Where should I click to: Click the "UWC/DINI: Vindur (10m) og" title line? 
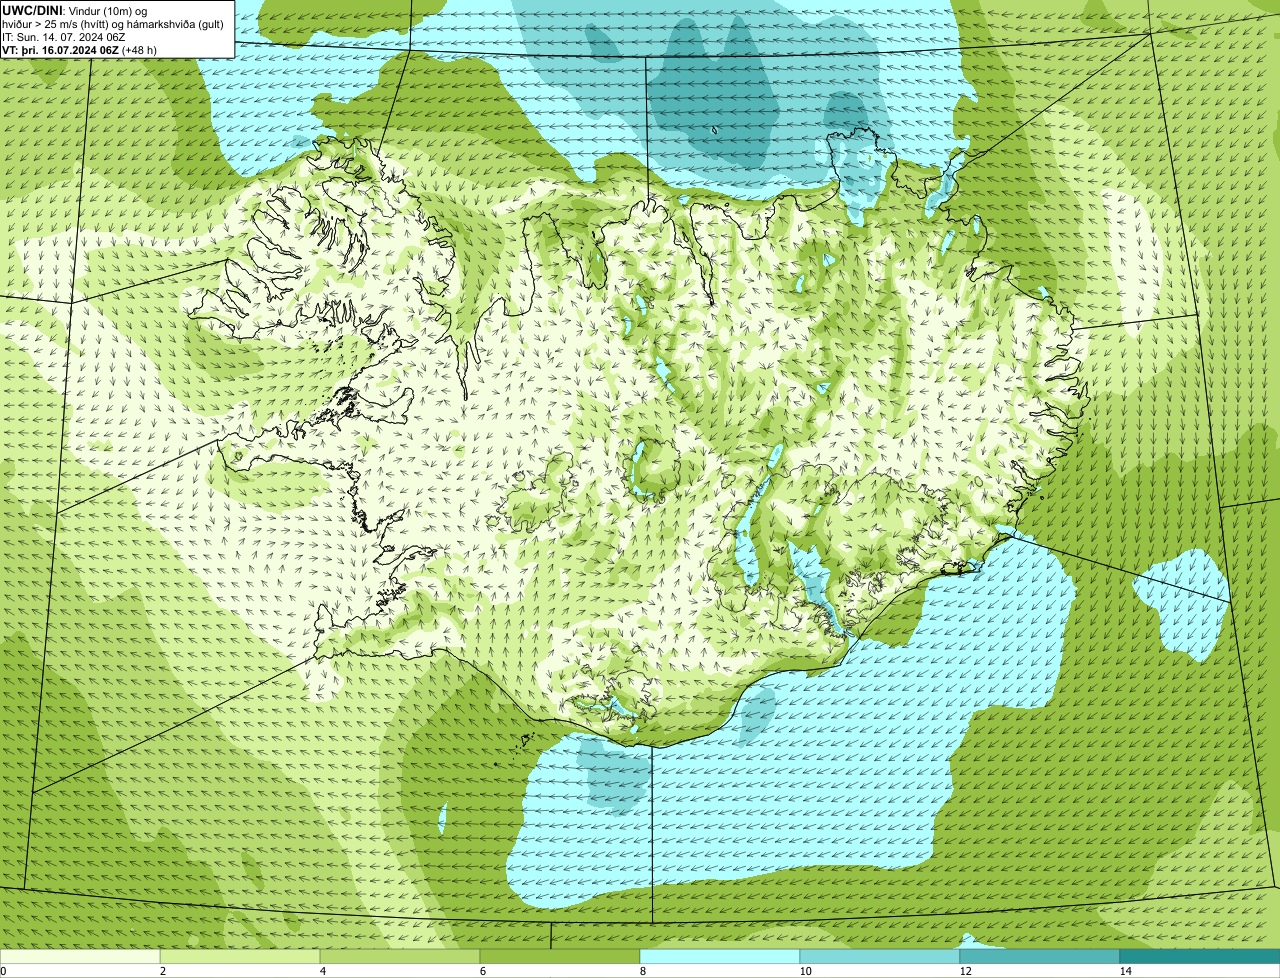click(74, 10)
